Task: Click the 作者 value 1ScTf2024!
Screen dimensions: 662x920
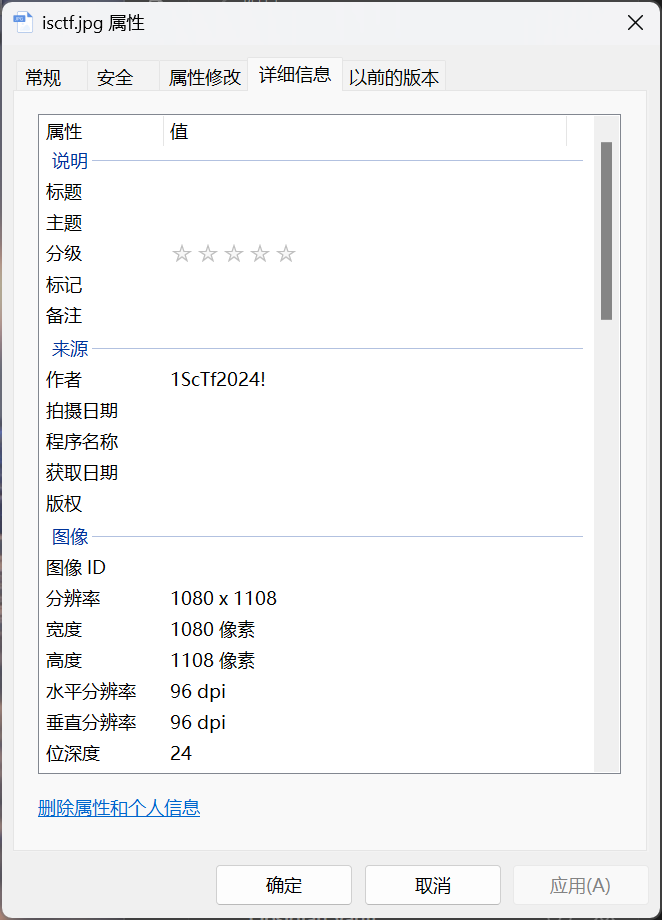Action: point(218,380)
